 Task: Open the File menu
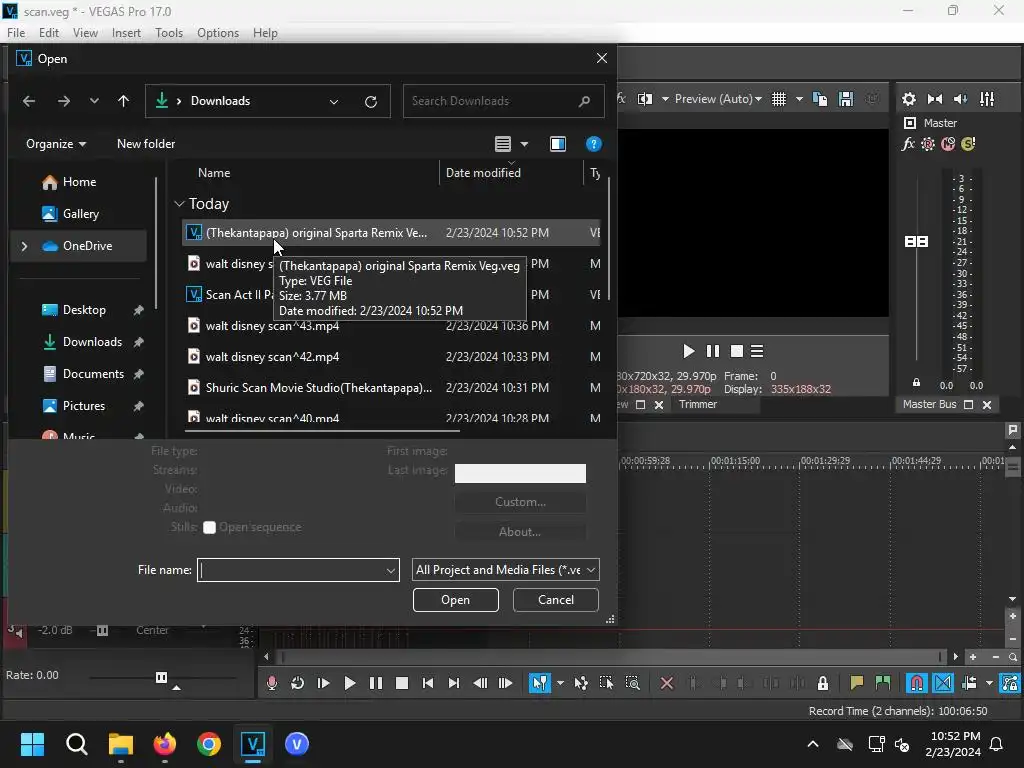[x=16, y=33]
